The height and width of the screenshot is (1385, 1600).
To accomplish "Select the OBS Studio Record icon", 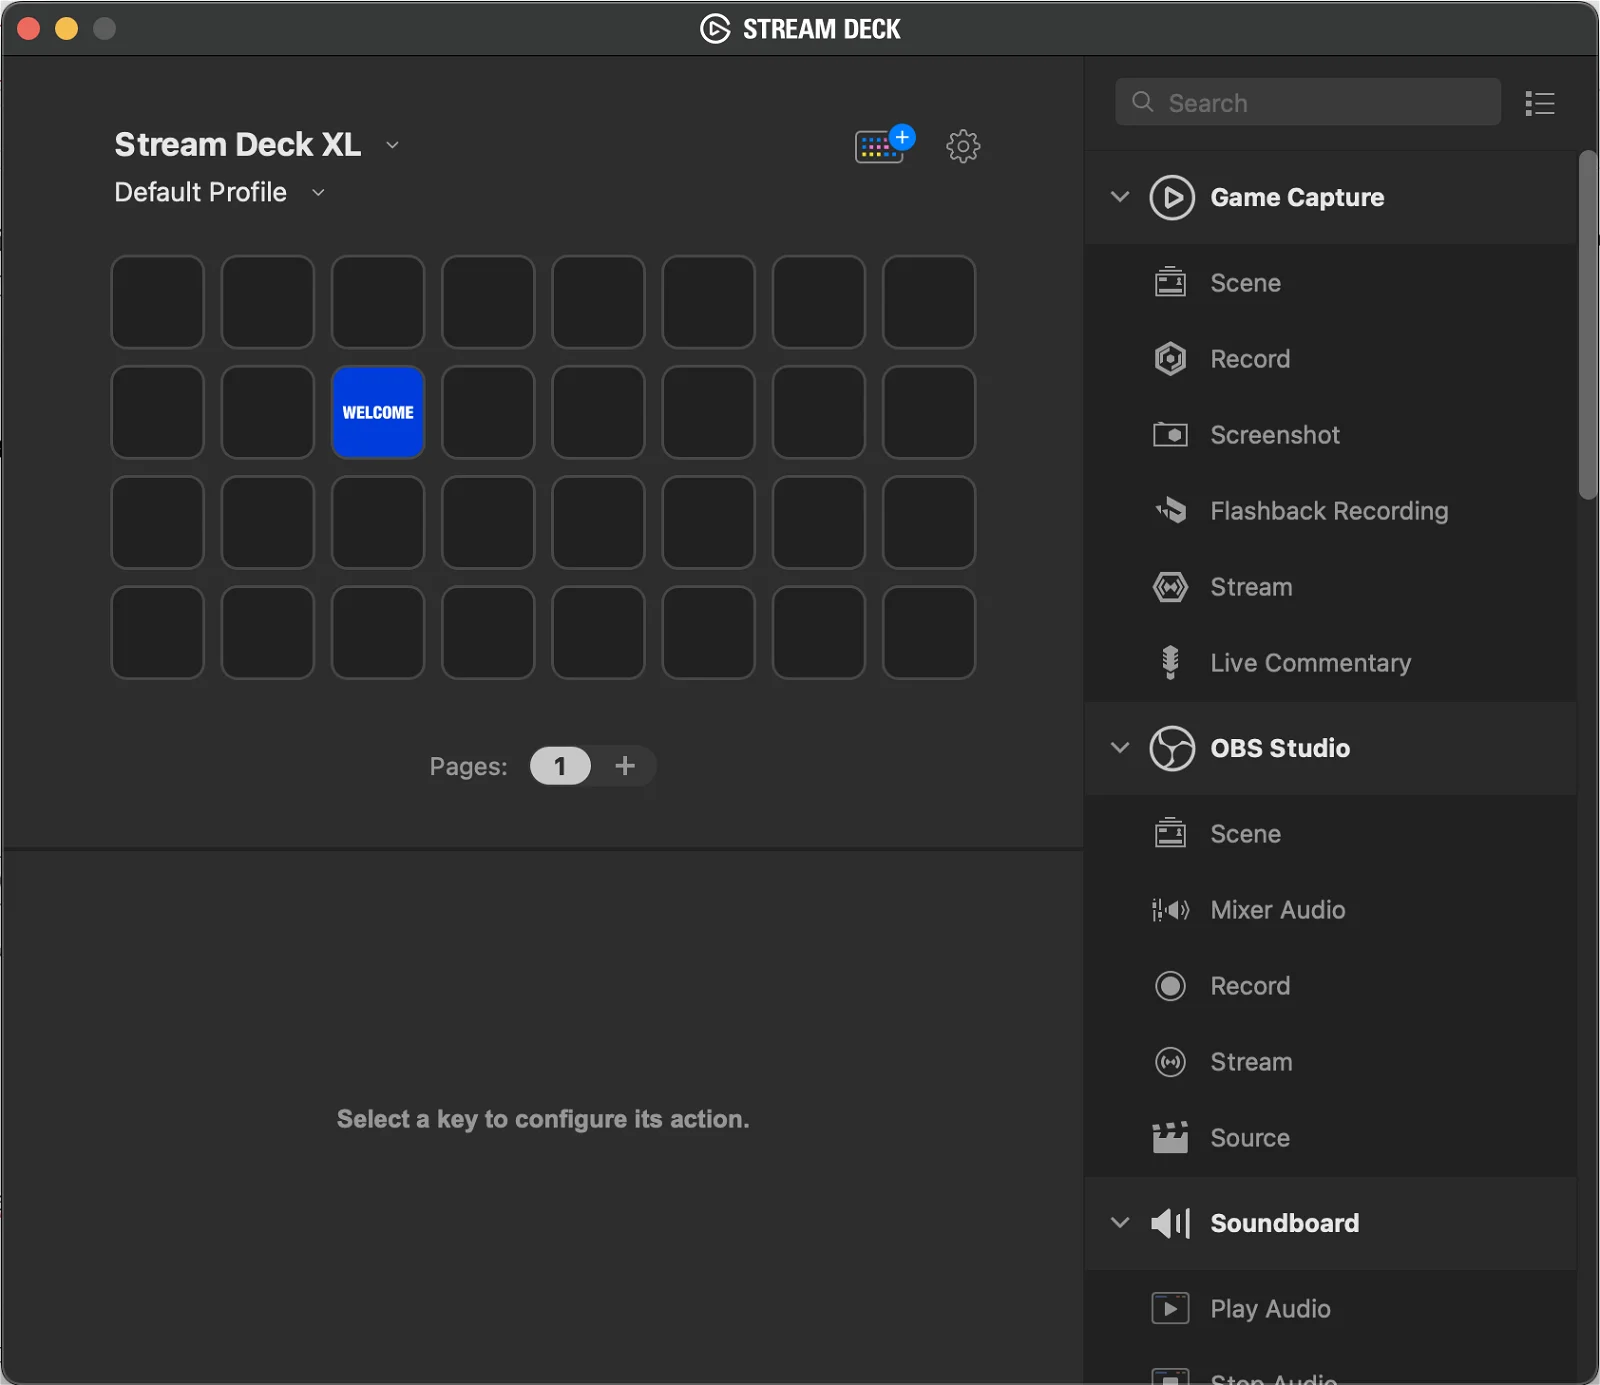I will pyautogui.click(x=1171, y=986).
